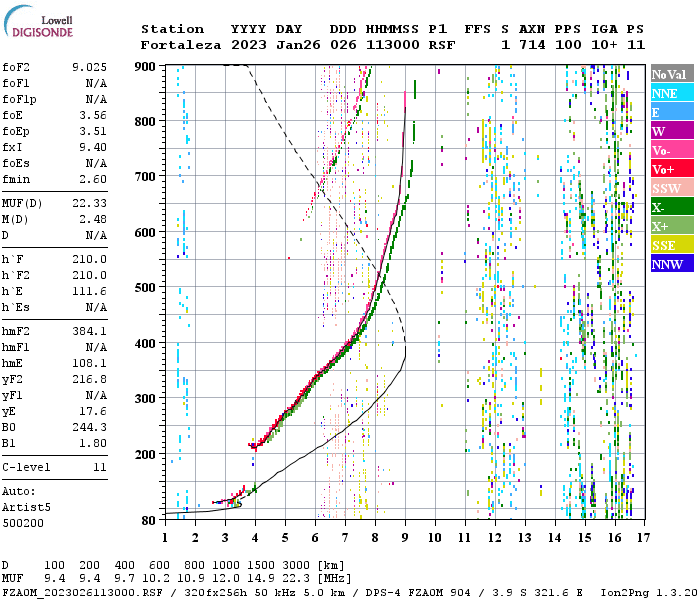Click the 900 km y-axis label

(145, 67)
